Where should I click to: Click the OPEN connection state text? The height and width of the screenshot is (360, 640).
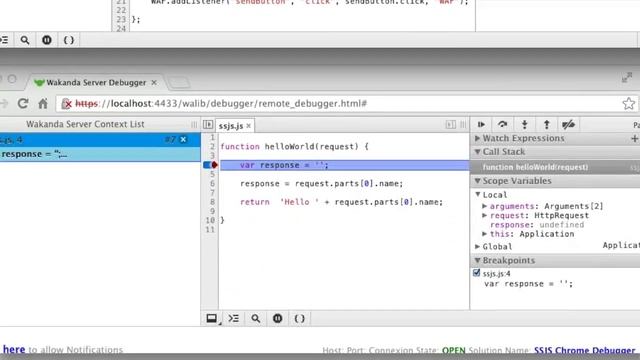453,350
